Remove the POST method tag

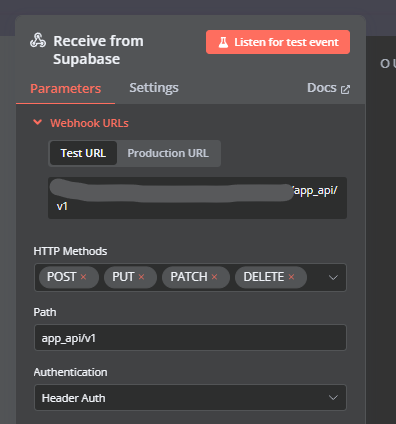[83, 277]
